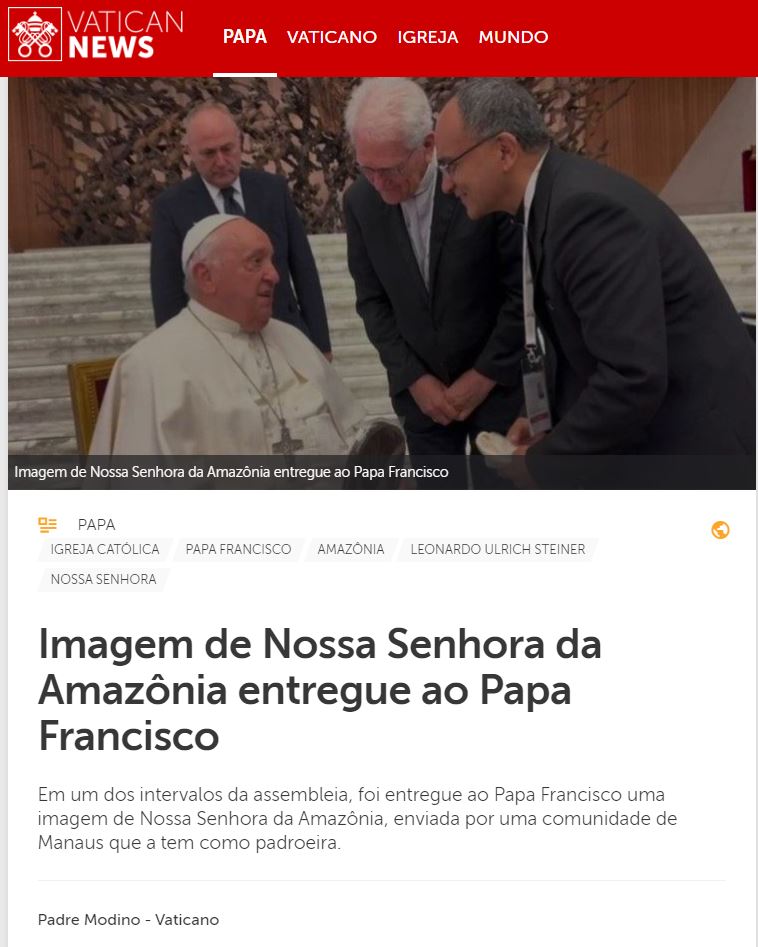Open the PAPA category label above tags
This screenshot has height=947, width=758.
97,525
